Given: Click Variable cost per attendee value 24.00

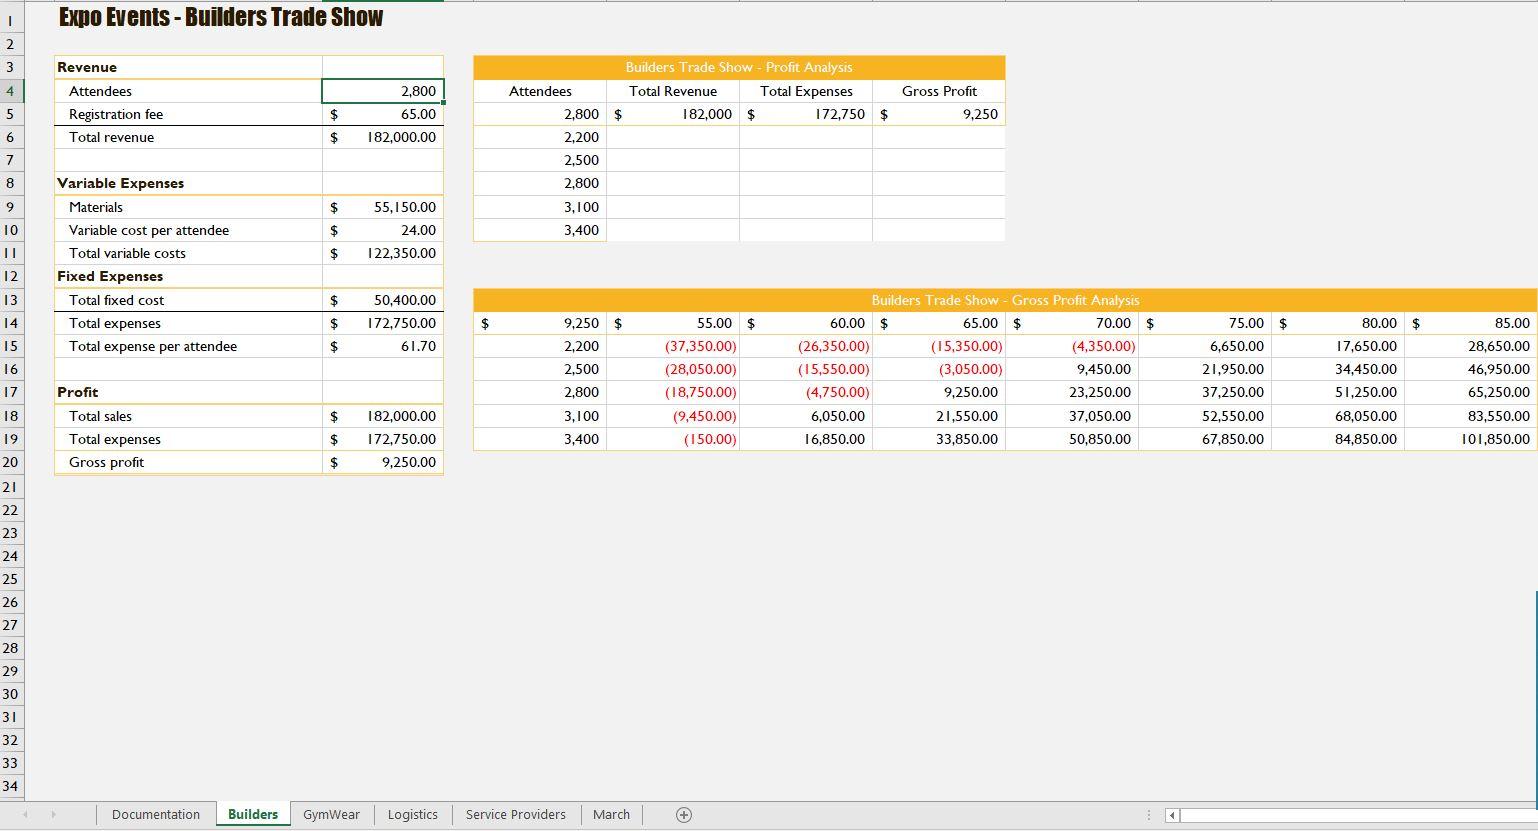Looking at the screenshot, I should point(383,230).
